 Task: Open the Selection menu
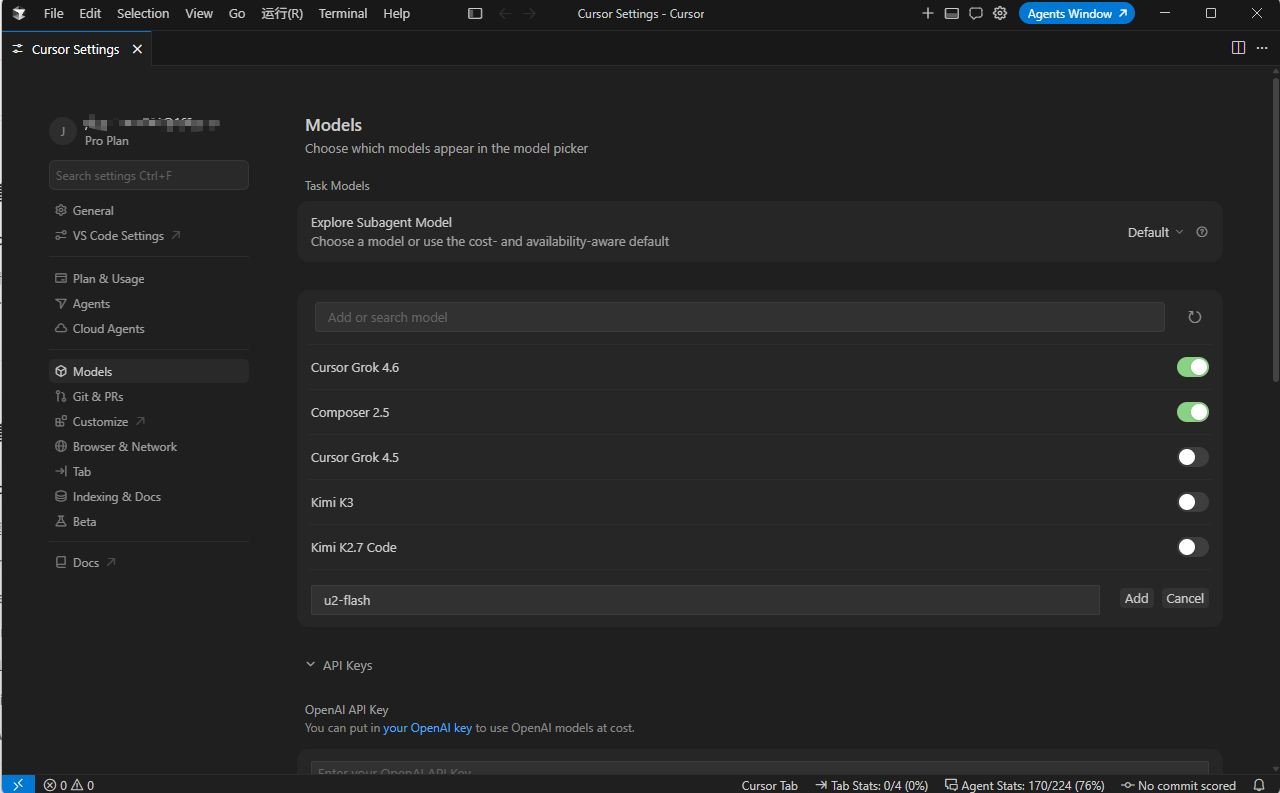click(x=143, y=14)
